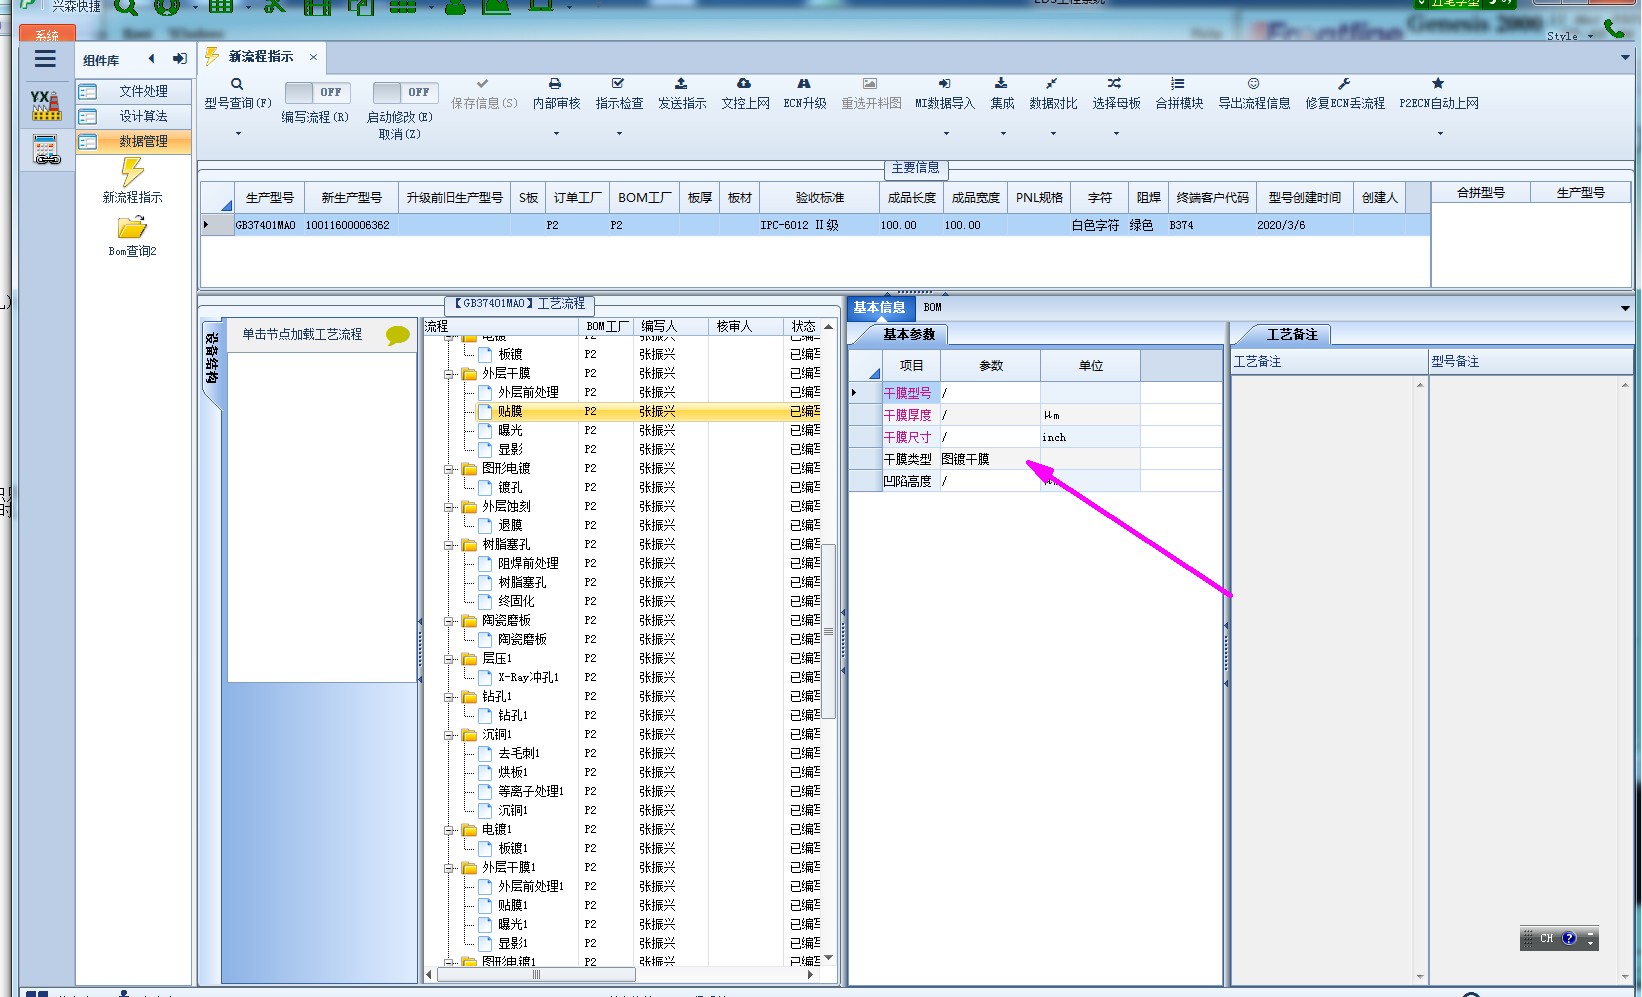This screenshot has width=1642, height=997.
Task: Select the 等离子处理1 process node
Action: pyautogui.click(x=531, y=791)
